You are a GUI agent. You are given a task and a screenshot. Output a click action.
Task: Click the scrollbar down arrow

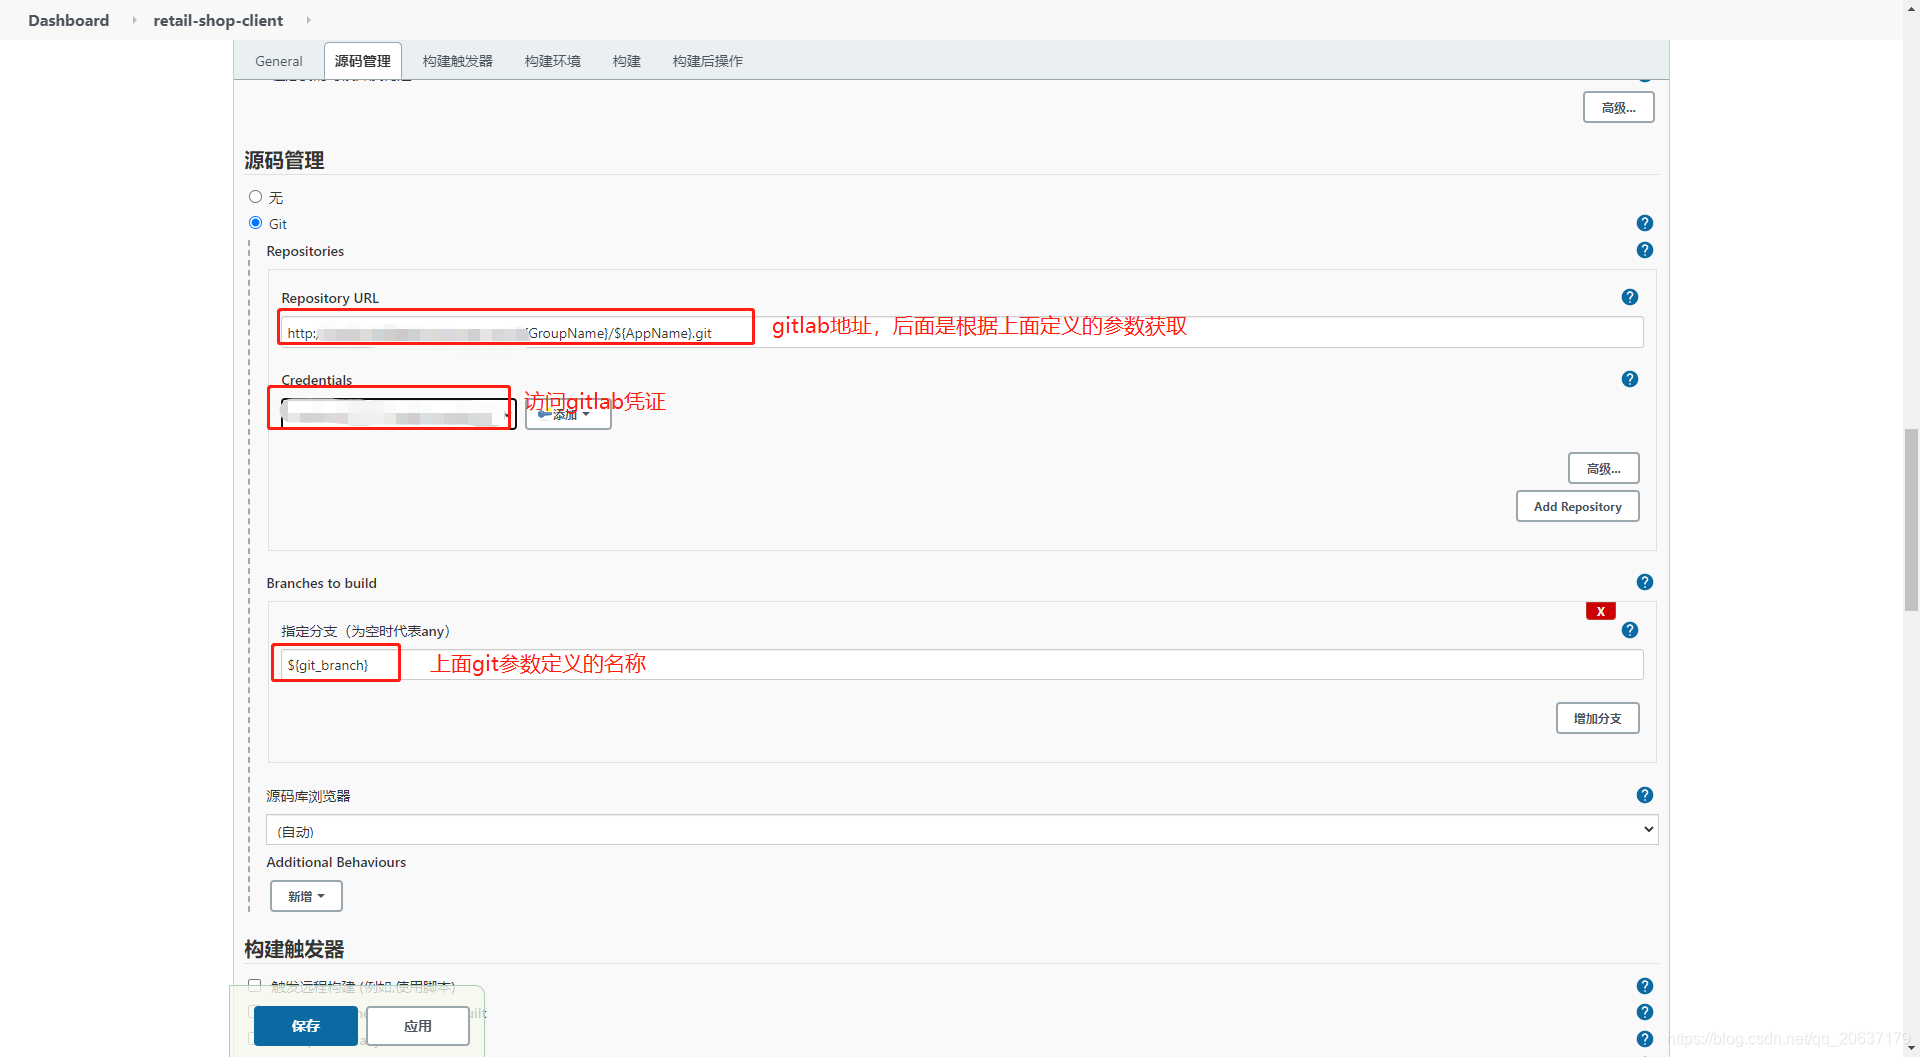1911,1048
